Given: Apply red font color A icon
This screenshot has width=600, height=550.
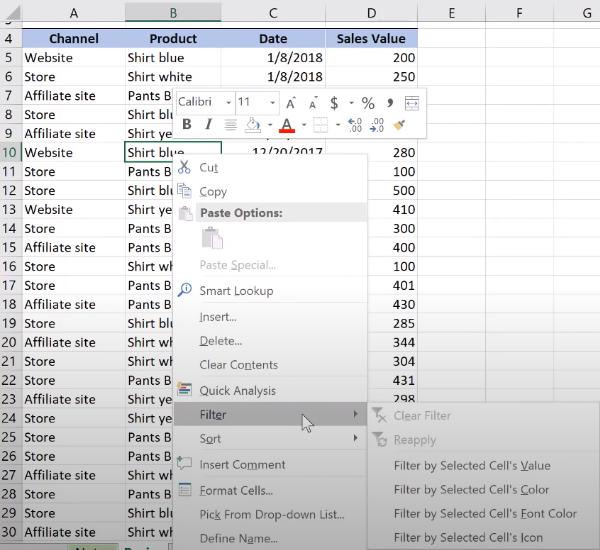Looking at the screenshot, I should click(x=287, y=125).
